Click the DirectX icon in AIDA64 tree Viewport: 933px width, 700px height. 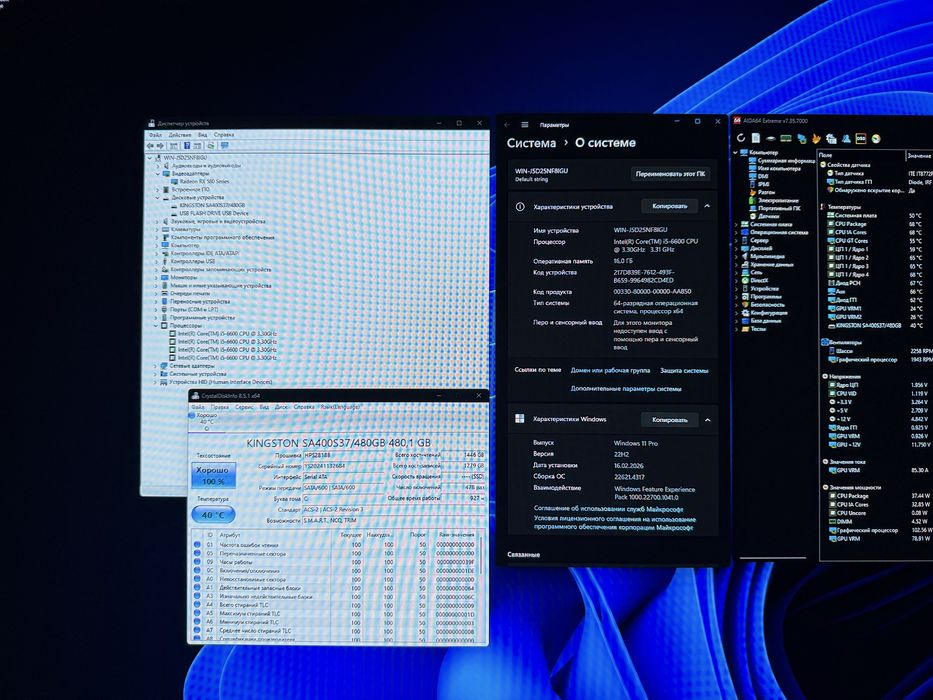(745, 280)
